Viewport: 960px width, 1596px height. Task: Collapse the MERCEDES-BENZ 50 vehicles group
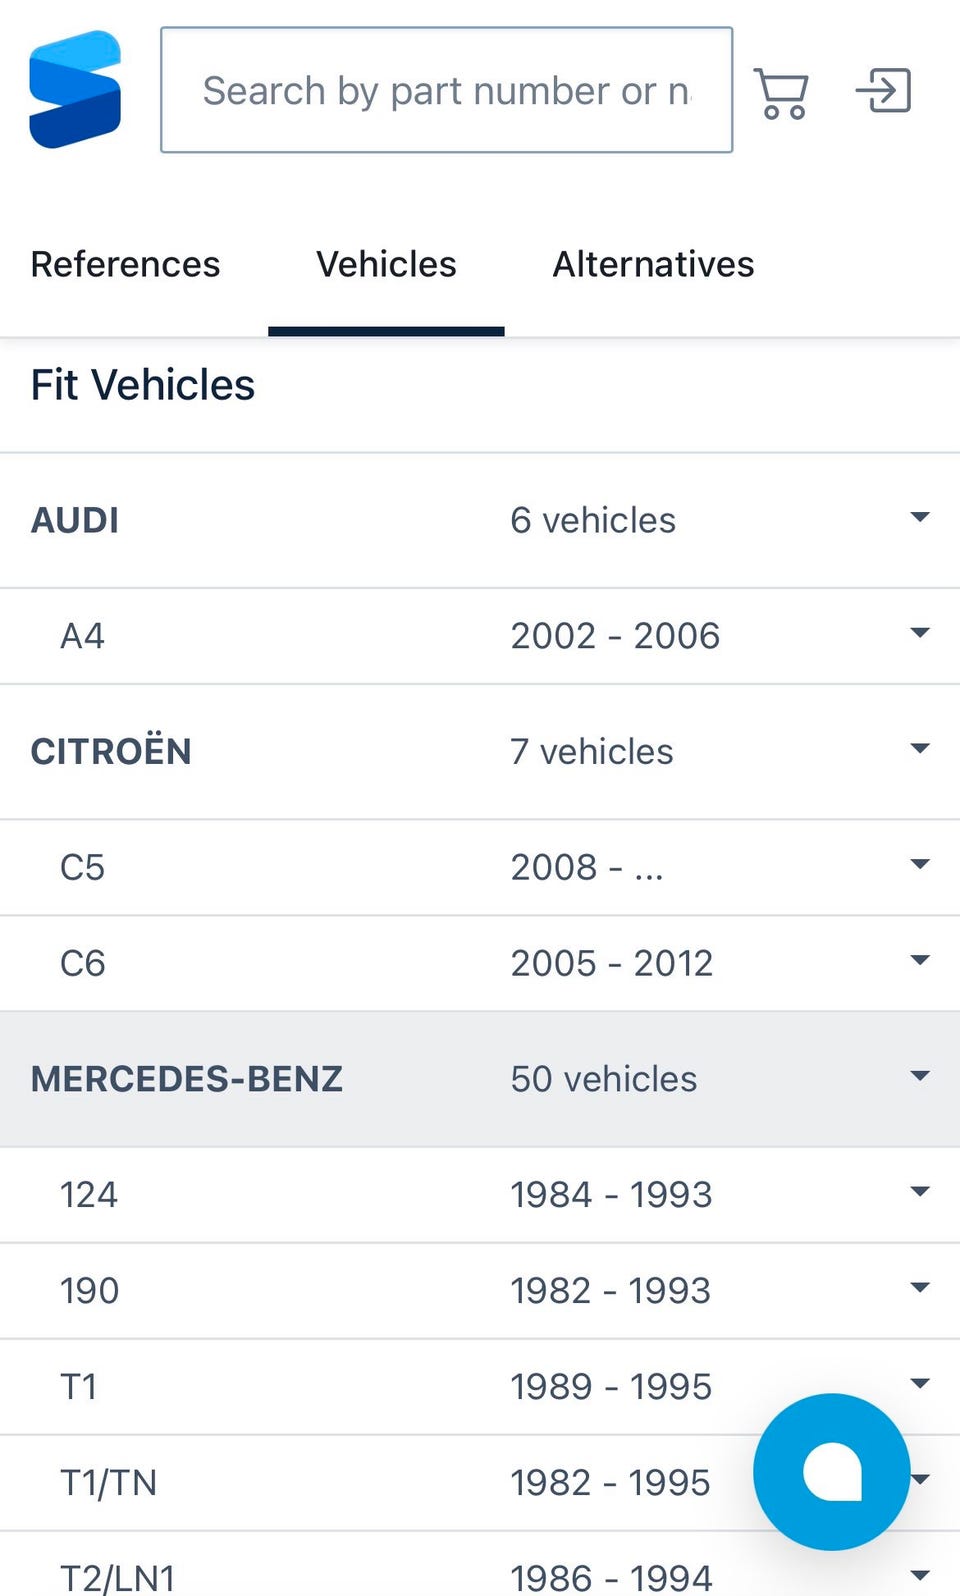click(x=920, y=1077)
